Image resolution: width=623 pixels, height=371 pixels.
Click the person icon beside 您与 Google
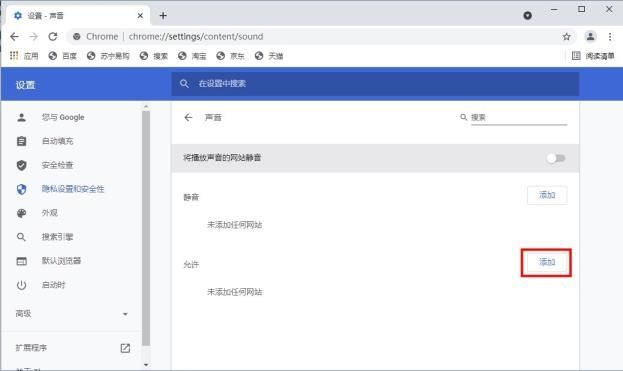point(21,117)
